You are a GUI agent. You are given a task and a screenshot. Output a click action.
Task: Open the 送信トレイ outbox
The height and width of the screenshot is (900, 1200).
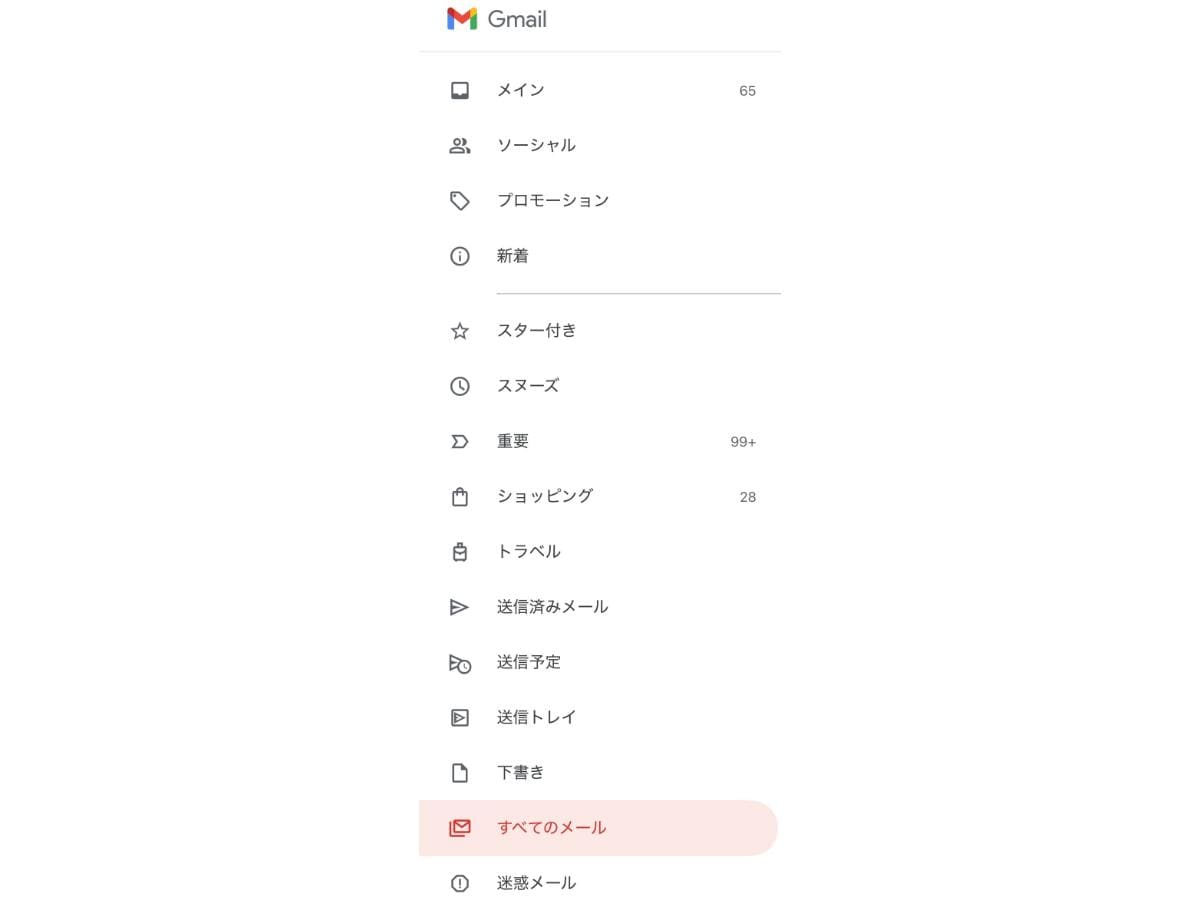pos(536,717)
